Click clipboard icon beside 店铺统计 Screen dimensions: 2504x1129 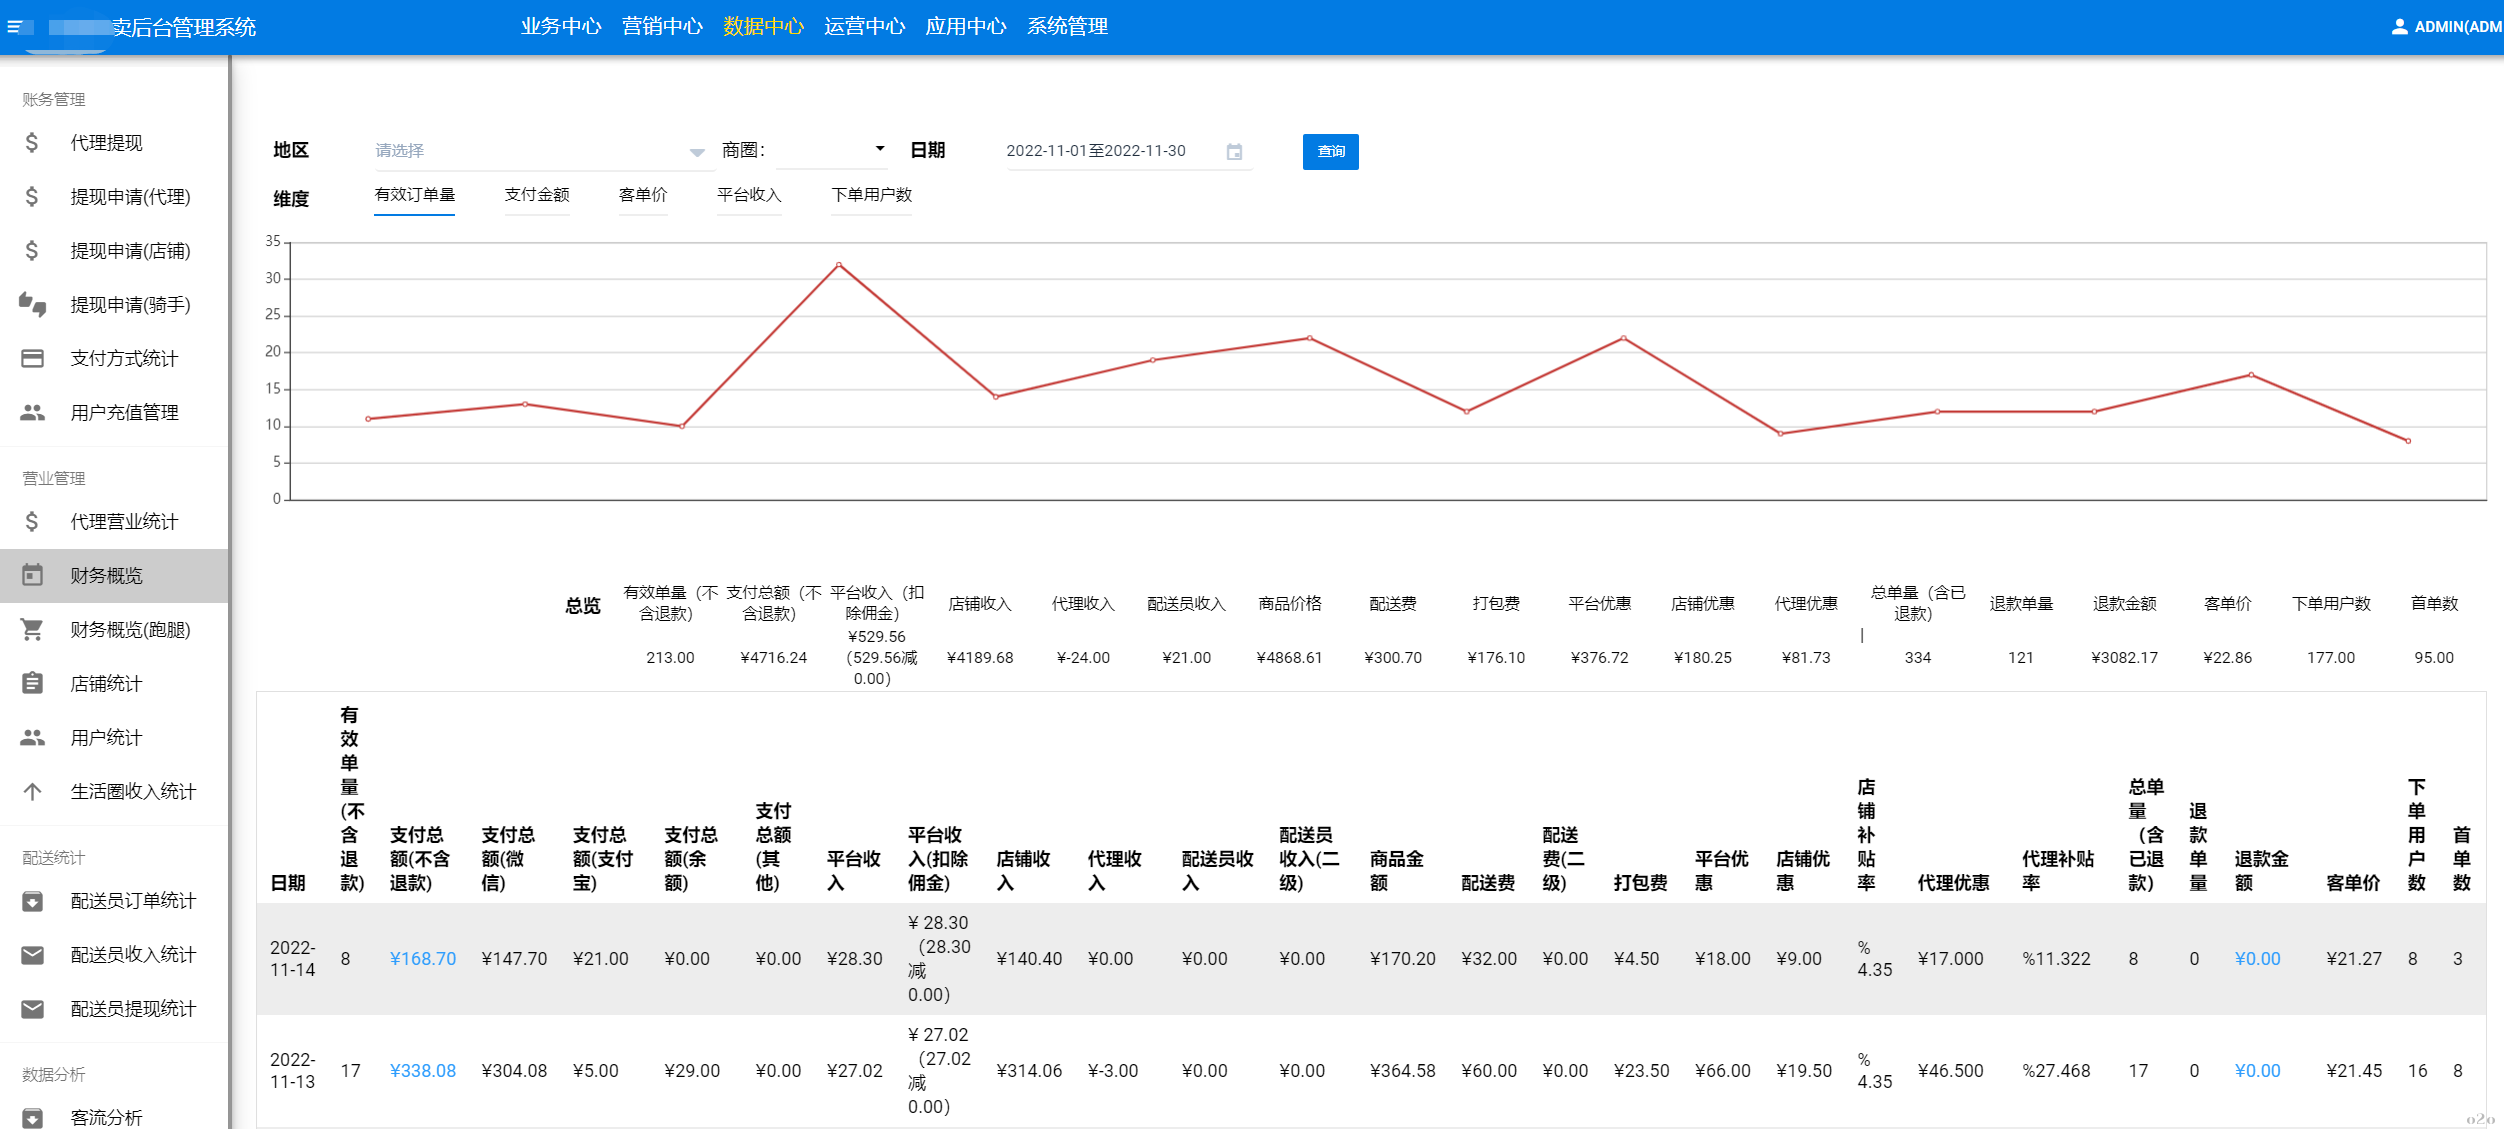(32, 683)
